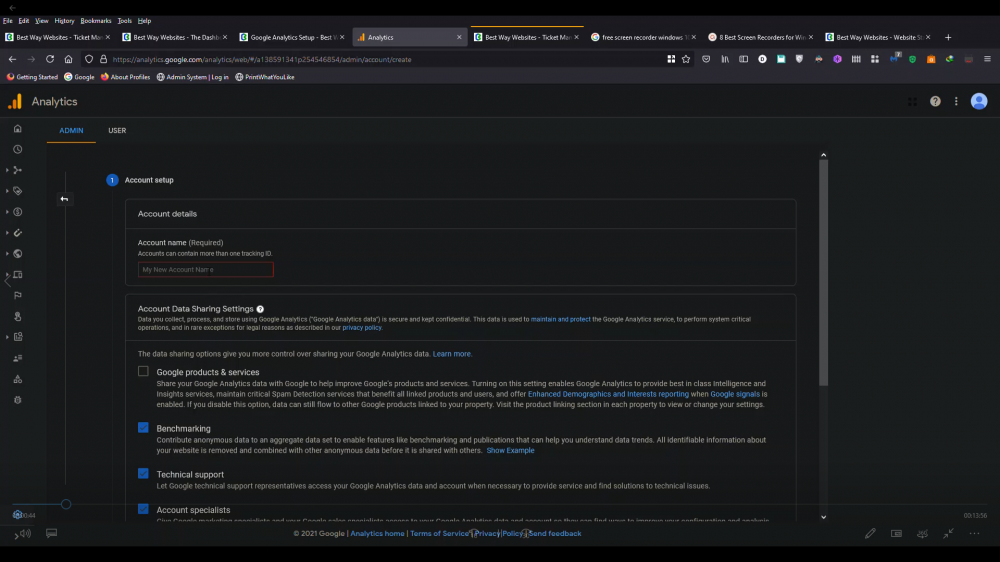This screenshot has width=1000, height=562.
Task: Expand the Acquisition tag section in sidebar
Action: pos(8,191)
